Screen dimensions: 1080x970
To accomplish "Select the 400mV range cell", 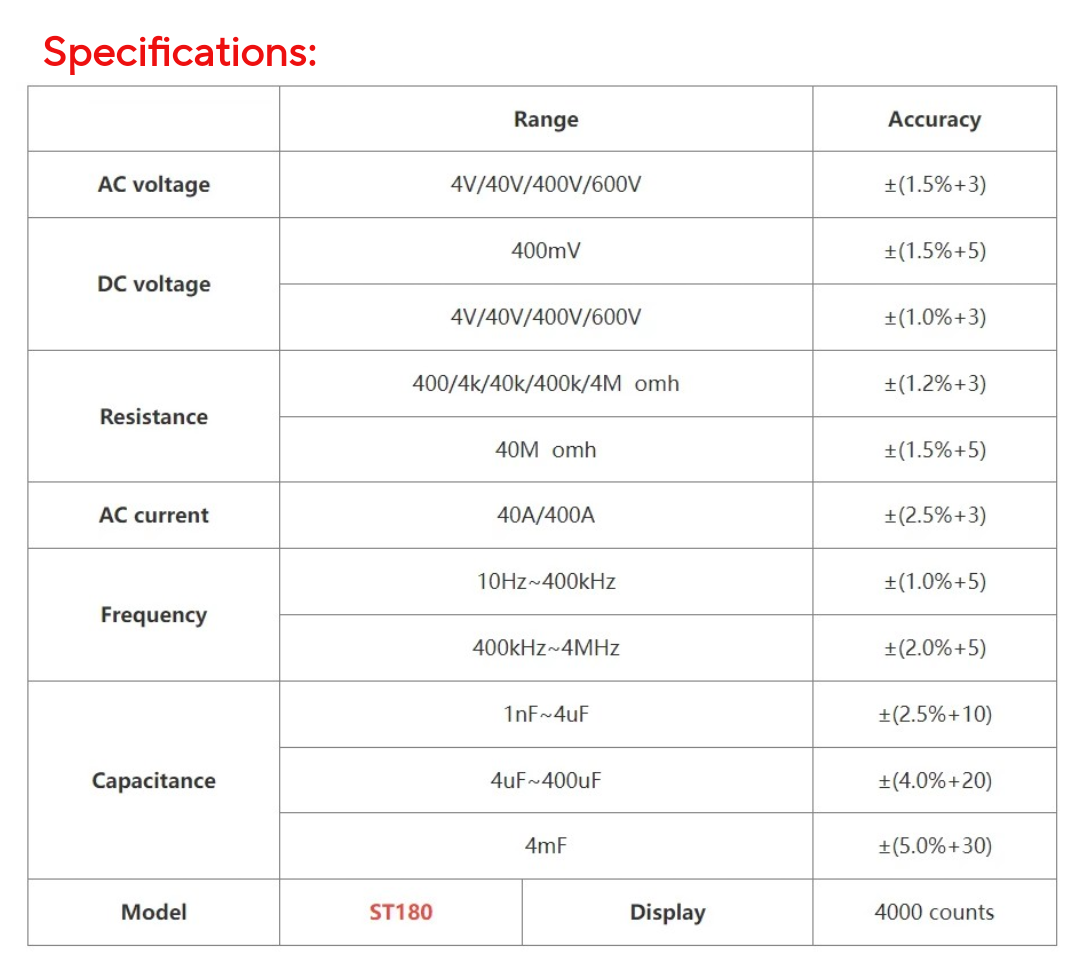I will pos(546,251).
